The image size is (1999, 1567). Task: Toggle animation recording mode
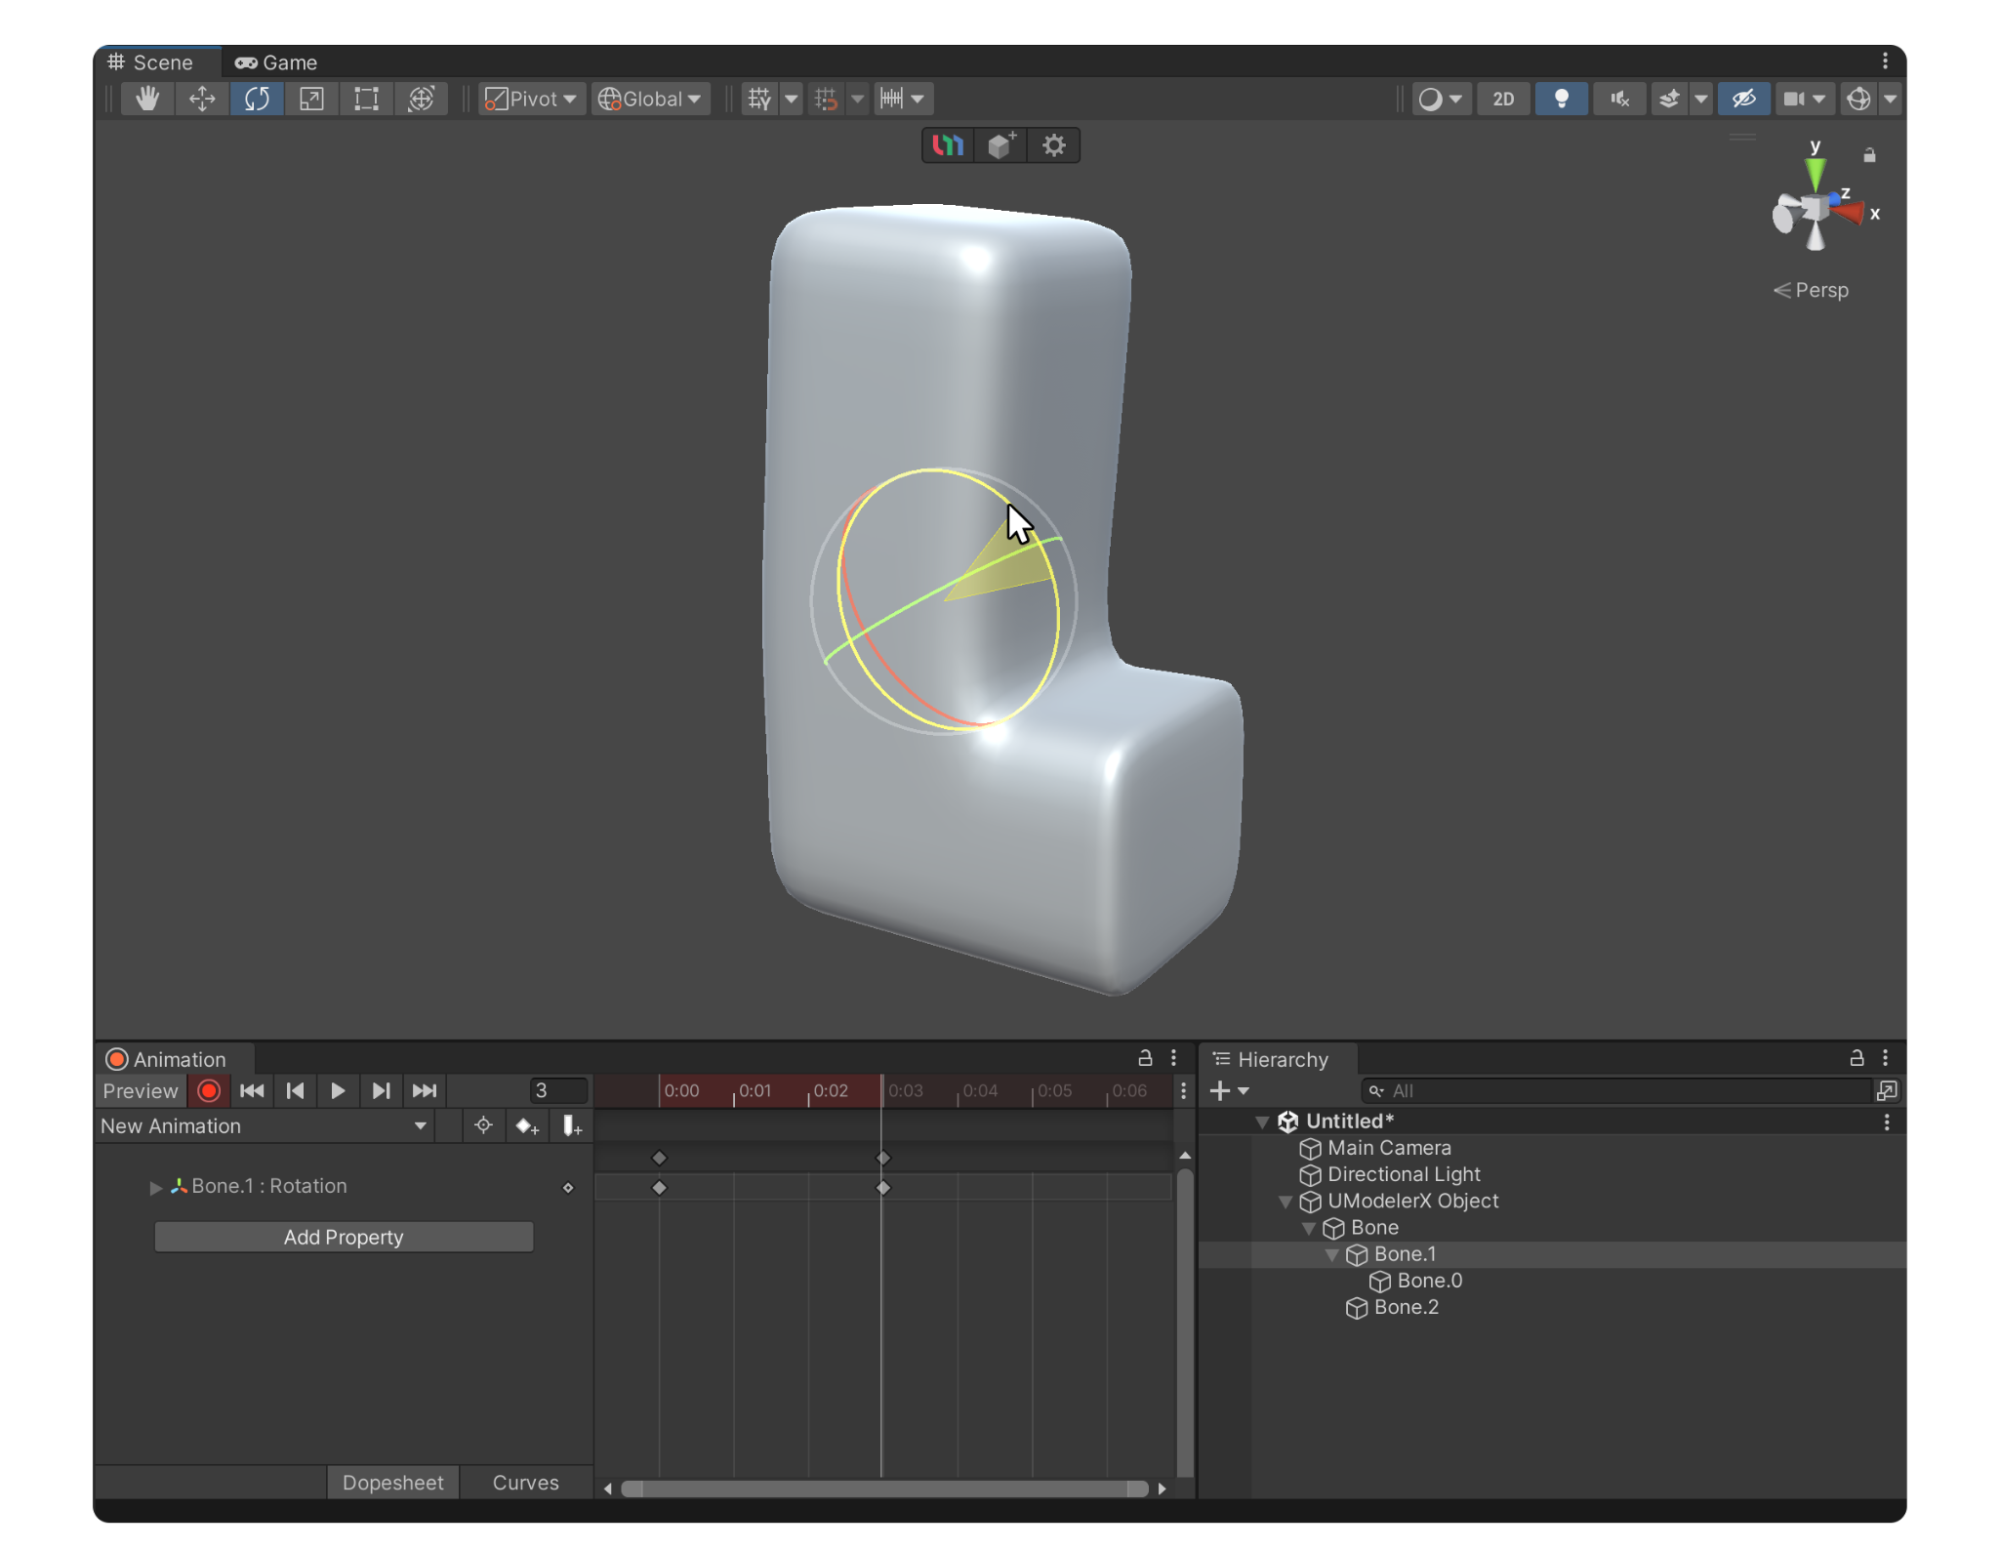click(209, 1091)
